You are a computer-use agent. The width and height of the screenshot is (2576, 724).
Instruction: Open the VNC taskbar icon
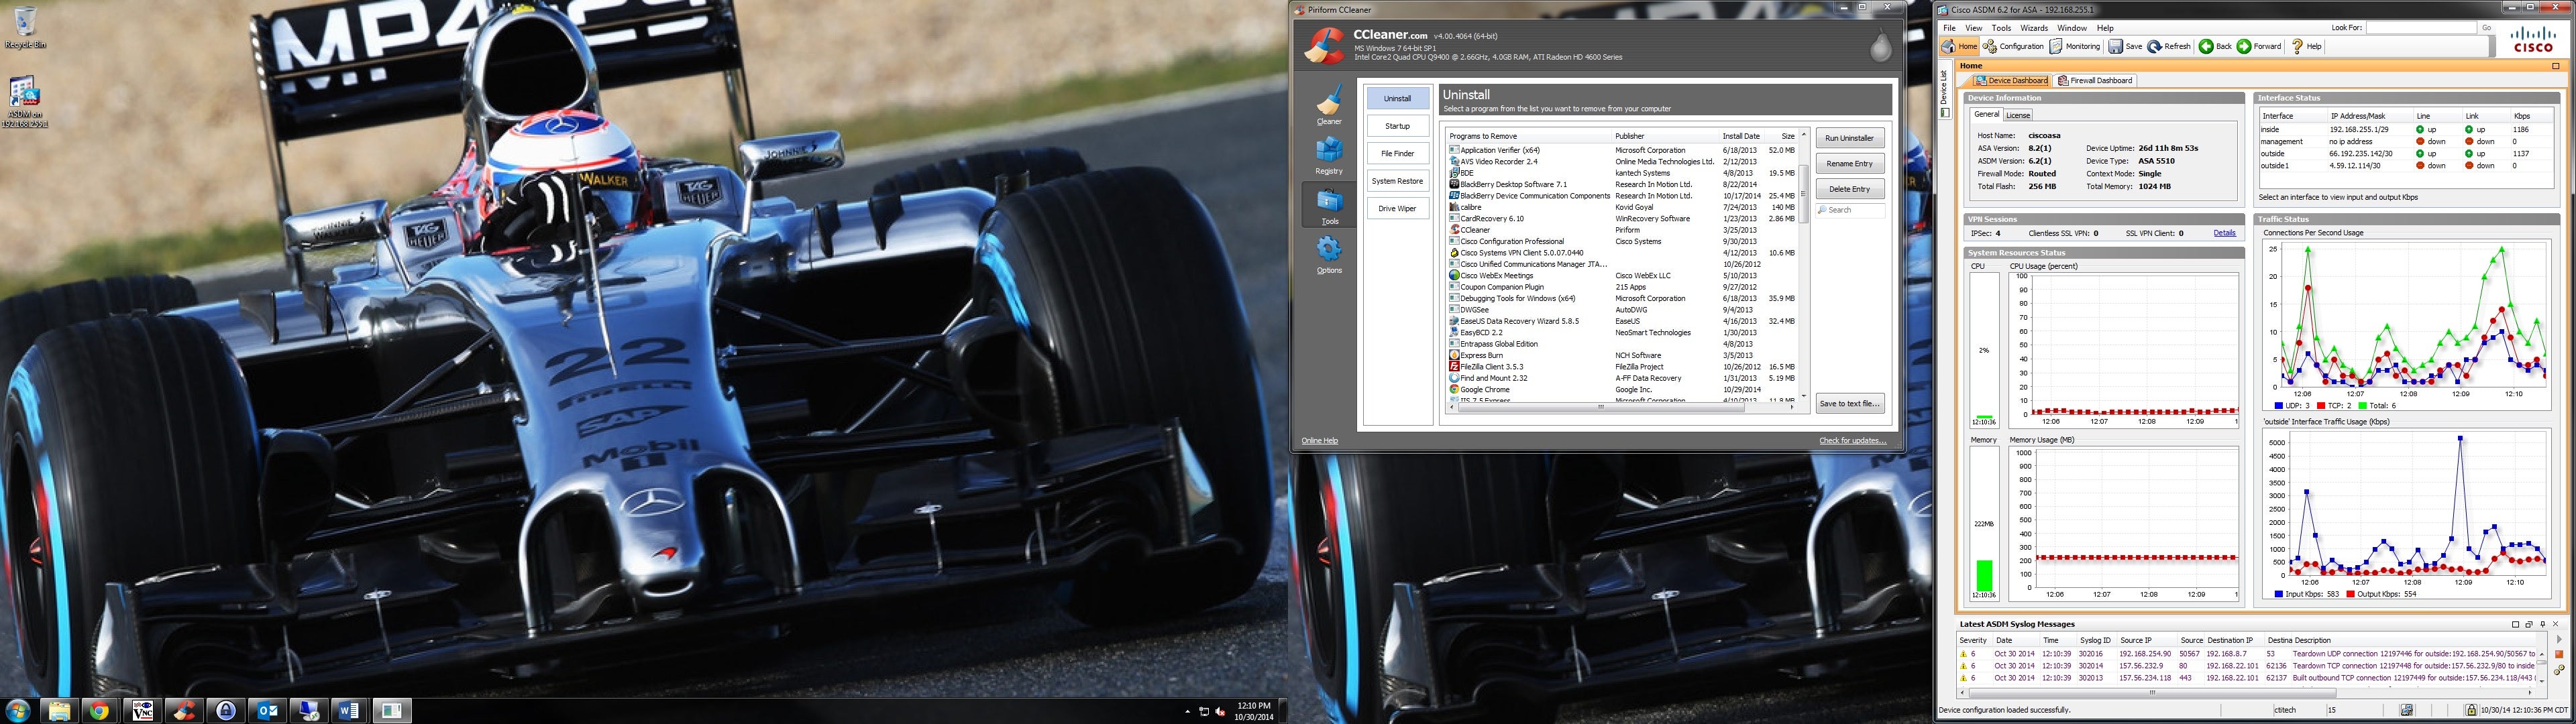pyautogui.click(x=142, y=711)
